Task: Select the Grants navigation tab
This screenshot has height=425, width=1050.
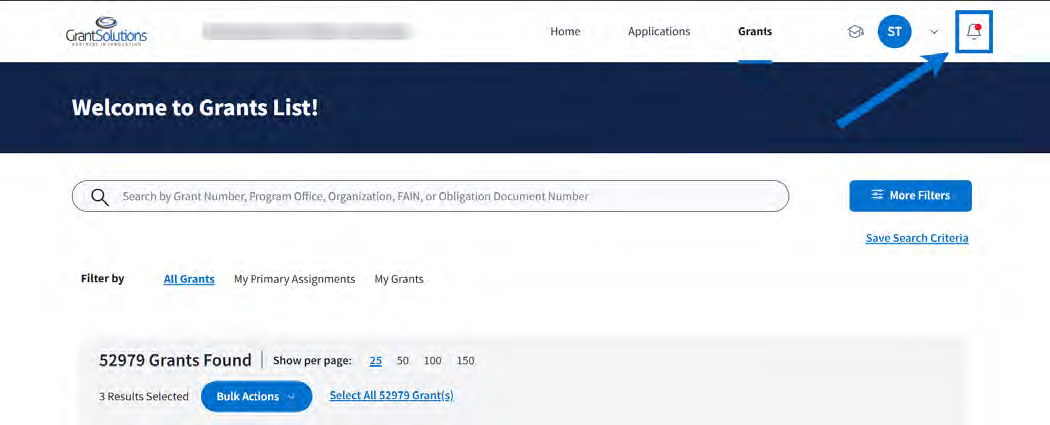Action: [x=755, y=32]
